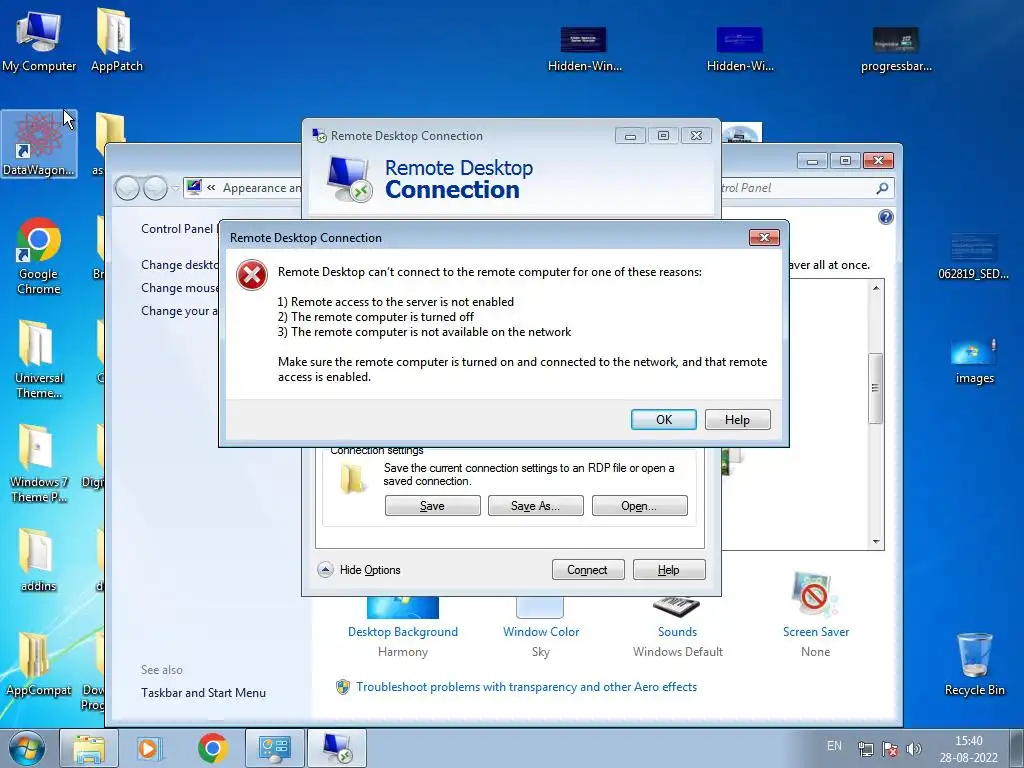Switch to Control Panel taskbar button
The image size is (1024, 768).
click(x=275, y=748)
